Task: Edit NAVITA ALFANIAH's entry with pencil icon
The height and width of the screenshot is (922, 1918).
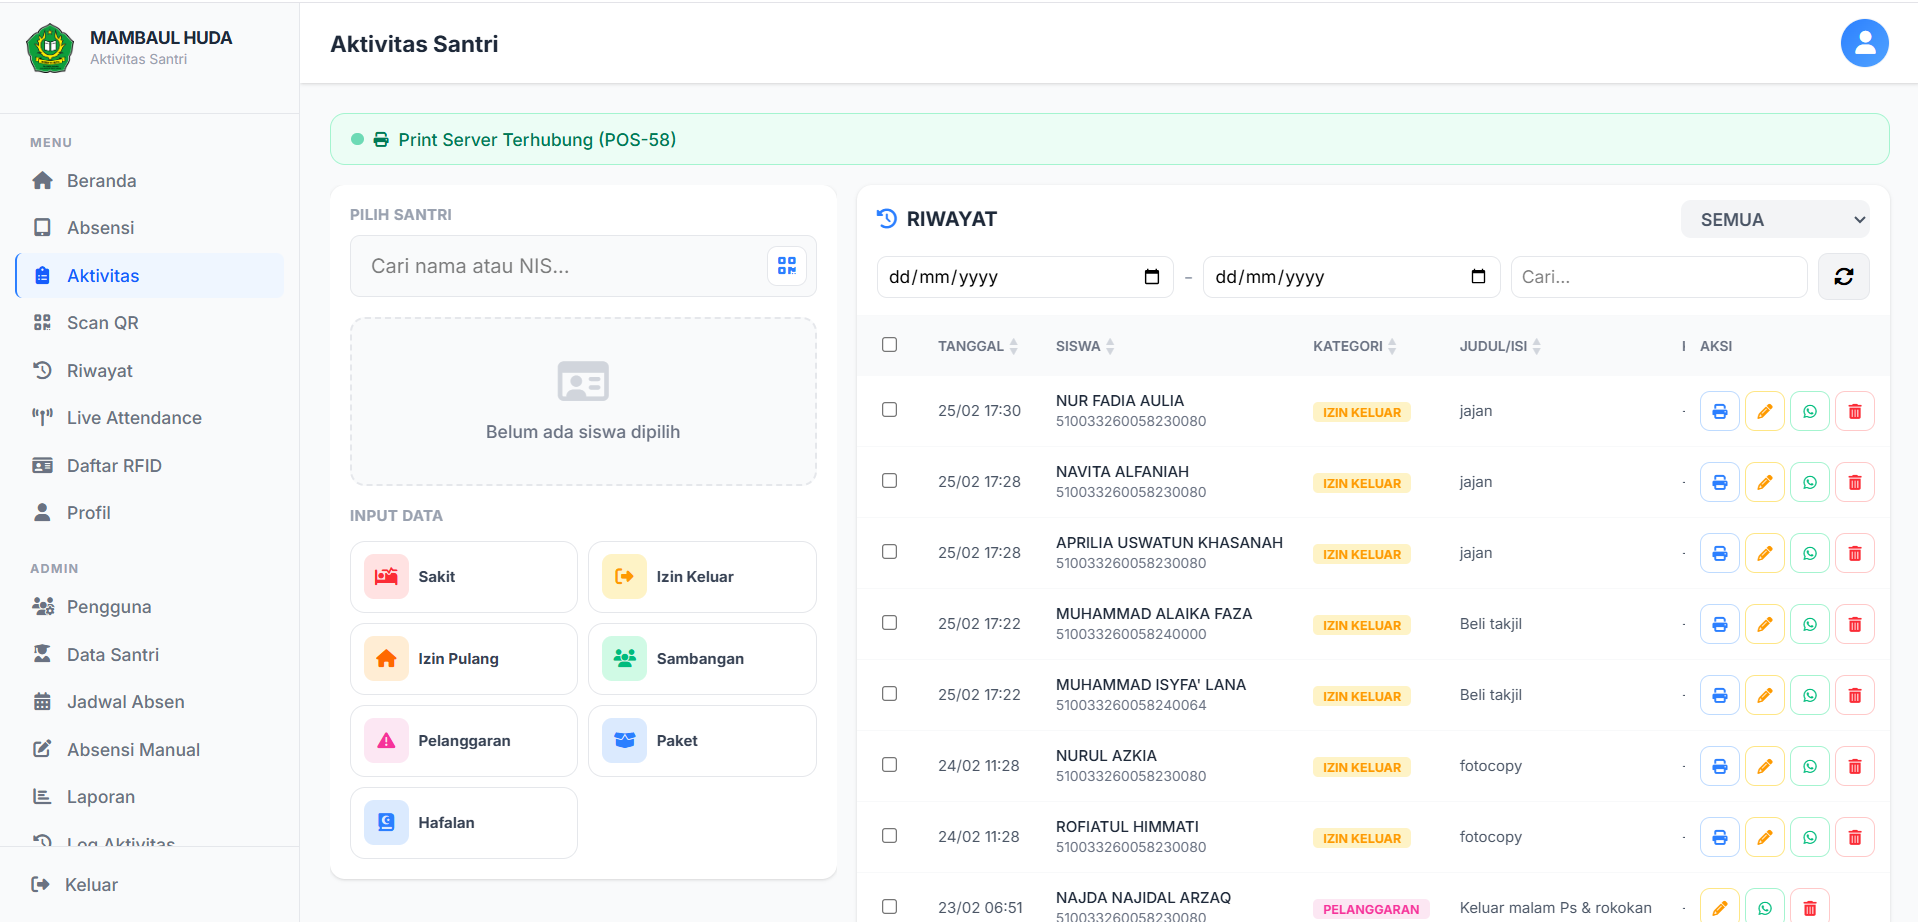Action: coord(1764,483)
